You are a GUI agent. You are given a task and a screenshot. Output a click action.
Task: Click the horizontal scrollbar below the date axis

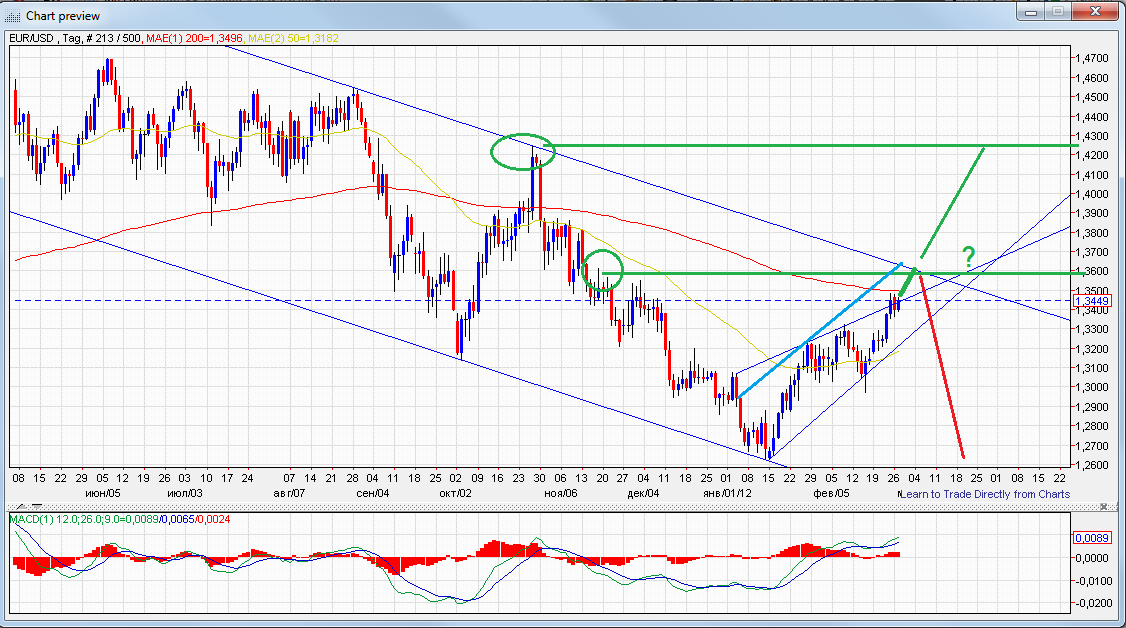tap(500, 505)
